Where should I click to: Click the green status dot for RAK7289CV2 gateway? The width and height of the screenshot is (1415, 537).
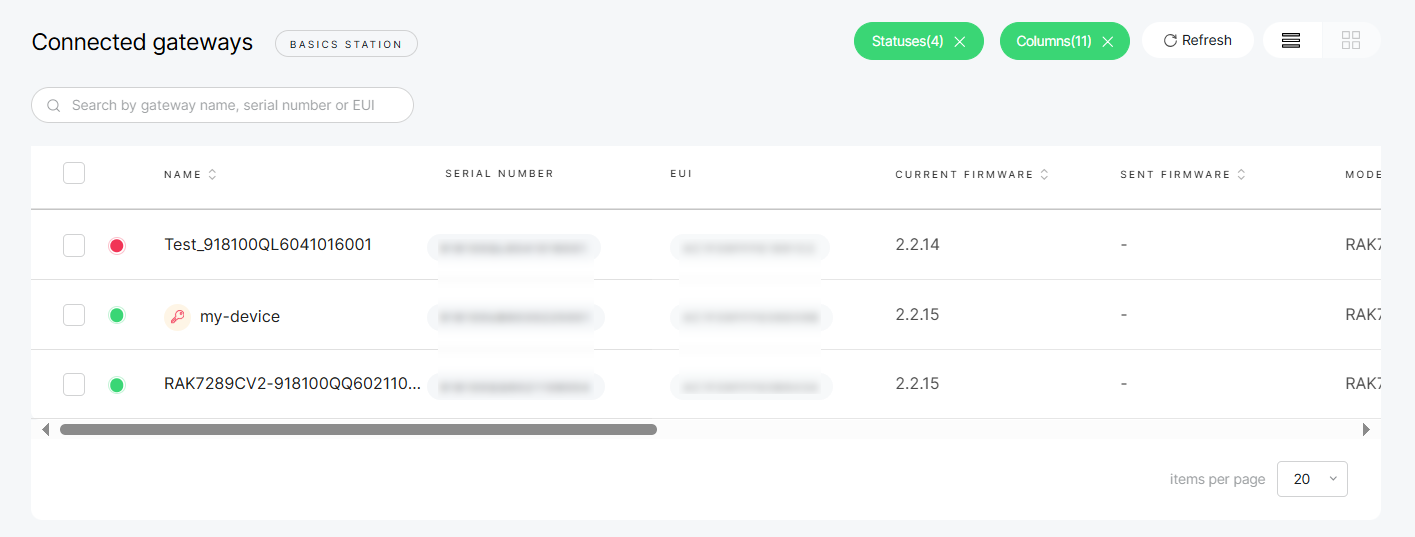pos(117,384)
